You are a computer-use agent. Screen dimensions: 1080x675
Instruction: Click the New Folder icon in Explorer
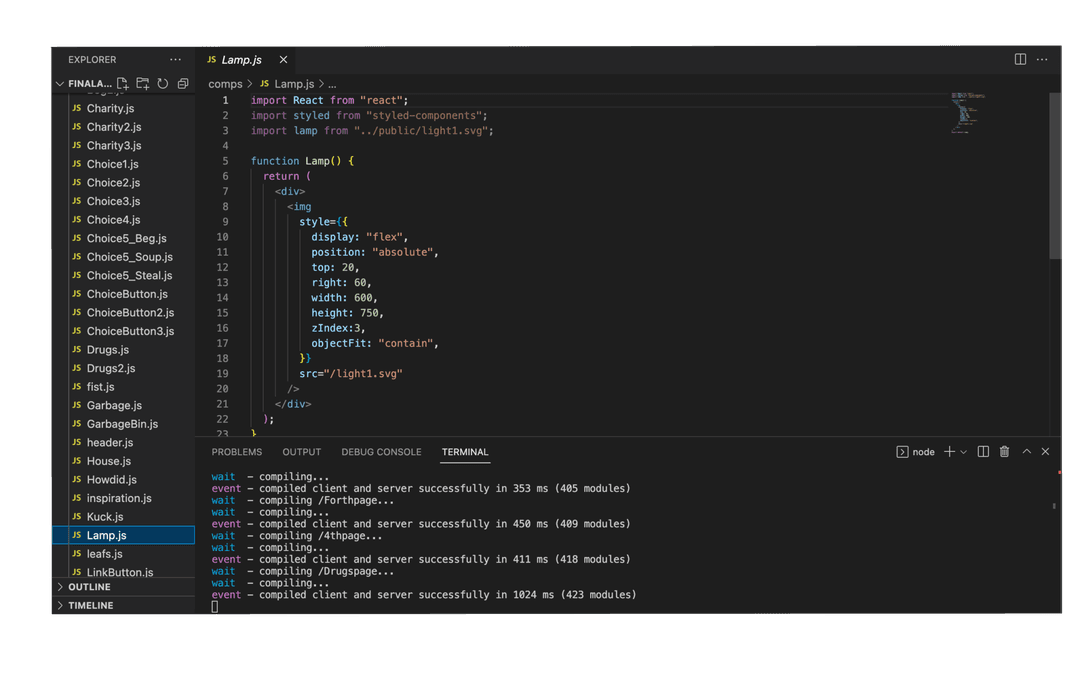coord(142,84)
